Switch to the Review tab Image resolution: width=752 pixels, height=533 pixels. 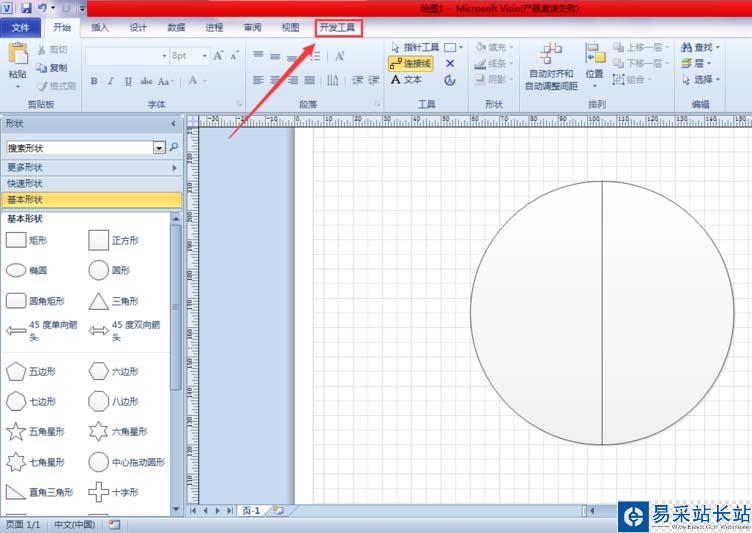253,27
